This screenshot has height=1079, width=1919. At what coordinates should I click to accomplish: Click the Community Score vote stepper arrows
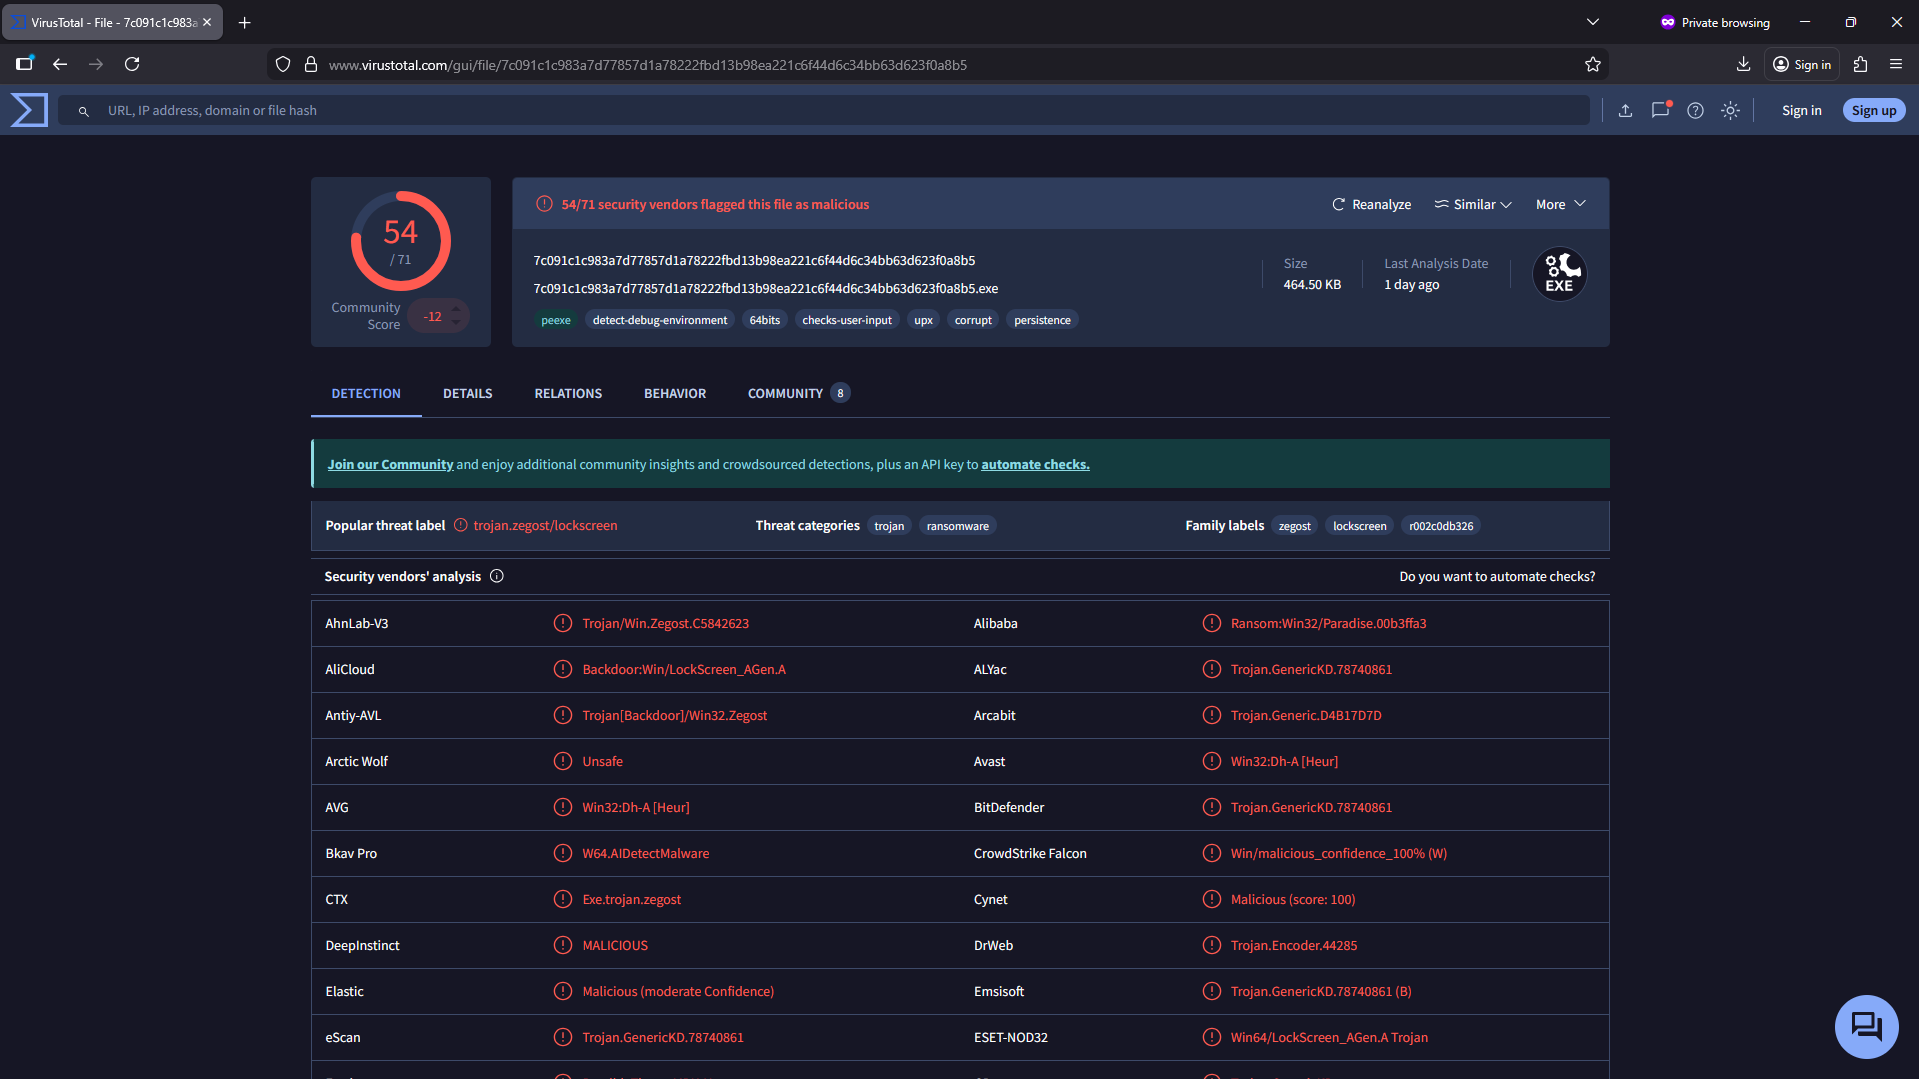(x=456, y=316)
